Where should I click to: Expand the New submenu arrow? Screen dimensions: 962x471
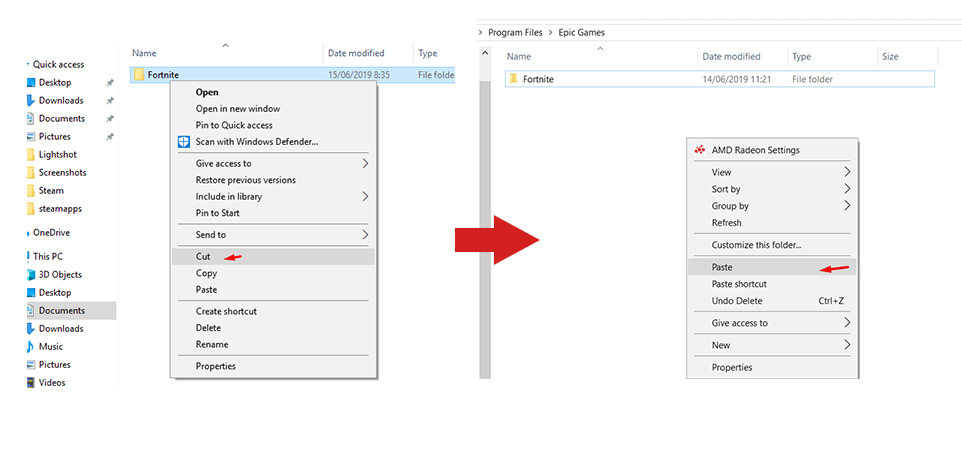(x=847, y=345)
